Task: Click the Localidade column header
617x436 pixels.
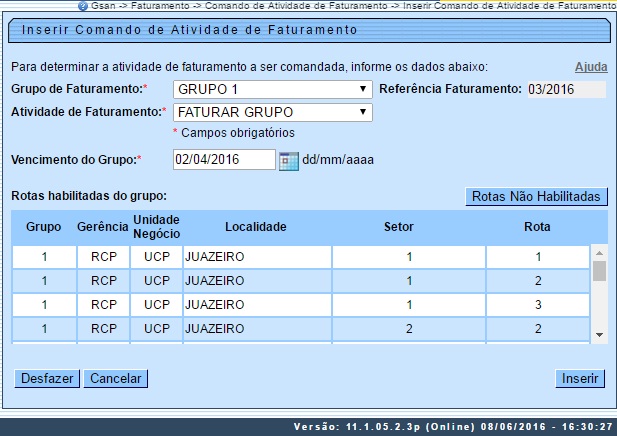Action: 256,227
